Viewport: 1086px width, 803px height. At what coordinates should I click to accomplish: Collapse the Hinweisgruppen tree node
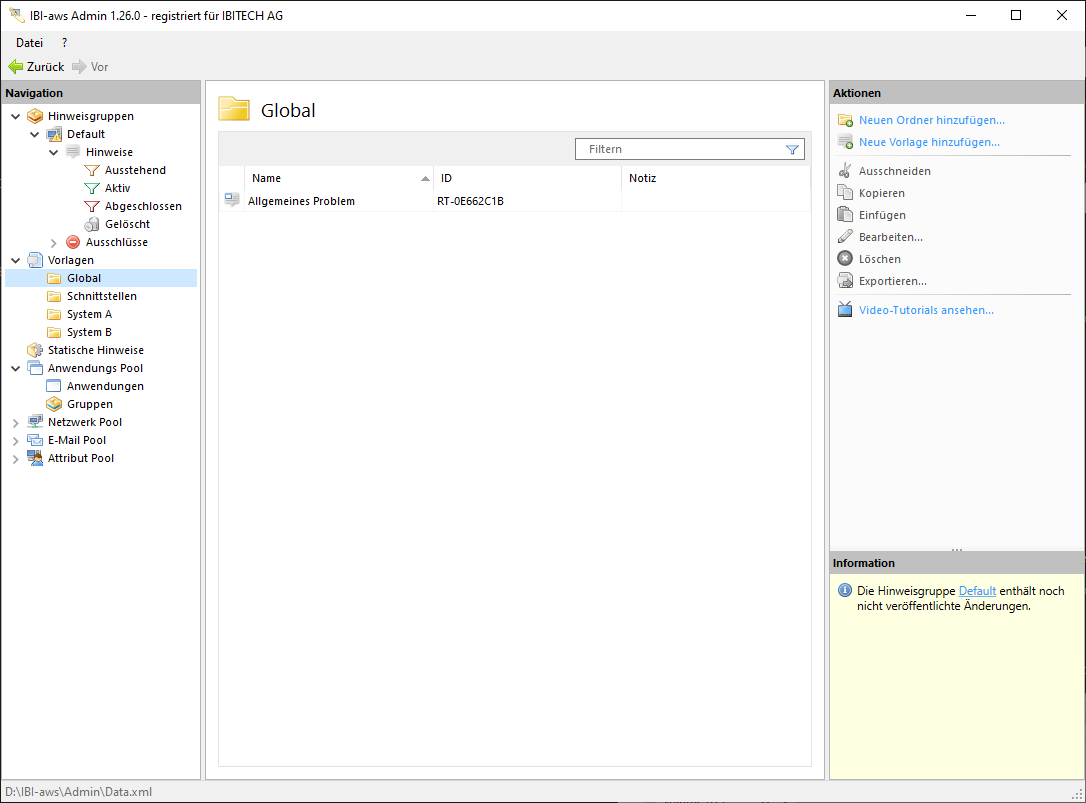point(16,117)
